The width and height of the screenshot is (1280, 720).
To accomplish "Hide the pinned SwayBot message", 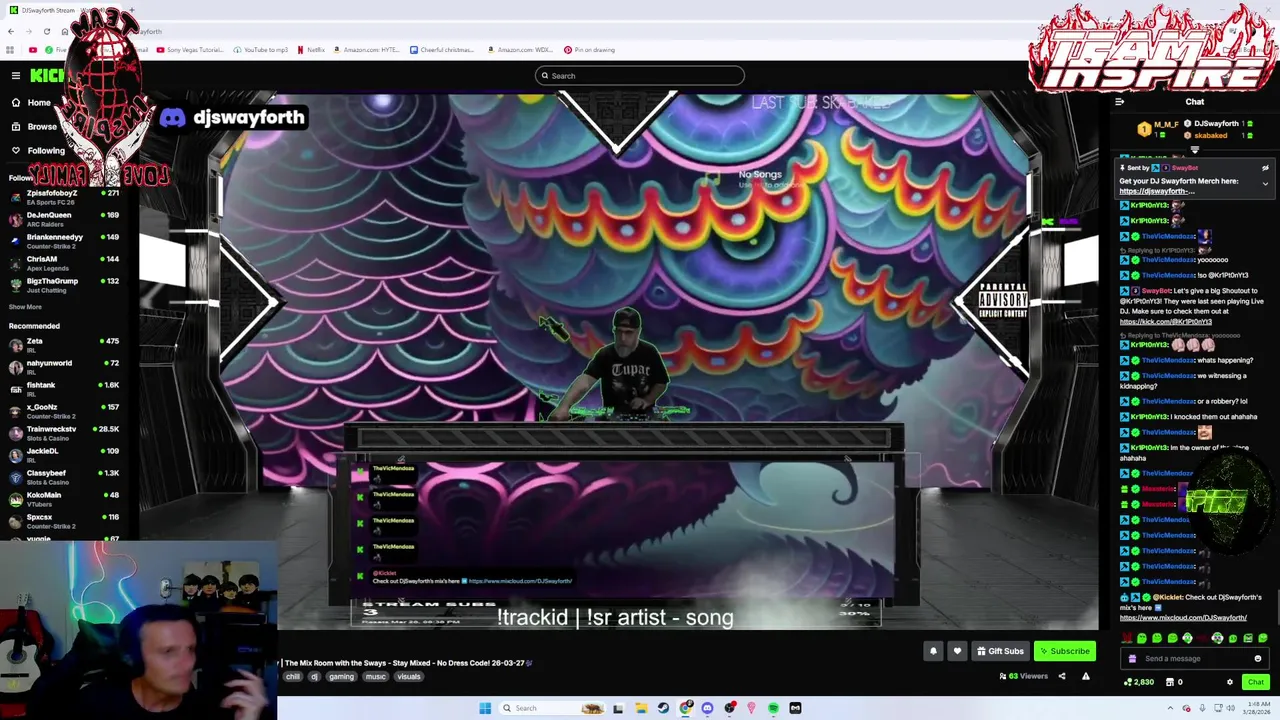I will [1265, 168].
